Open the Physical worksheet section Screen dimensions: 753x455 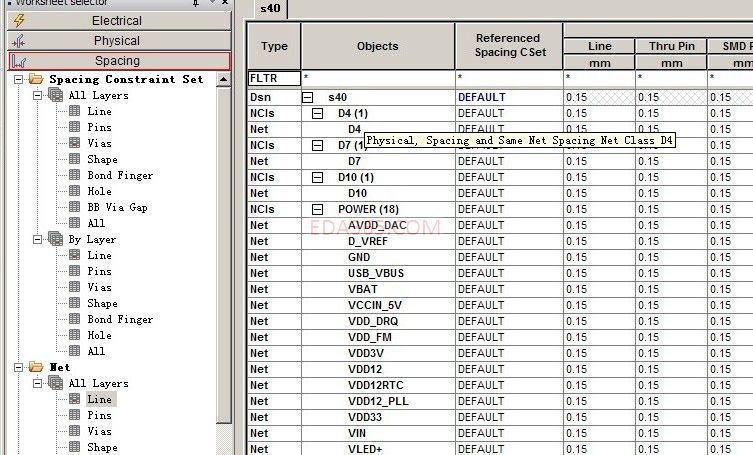[x=119, y=41]
